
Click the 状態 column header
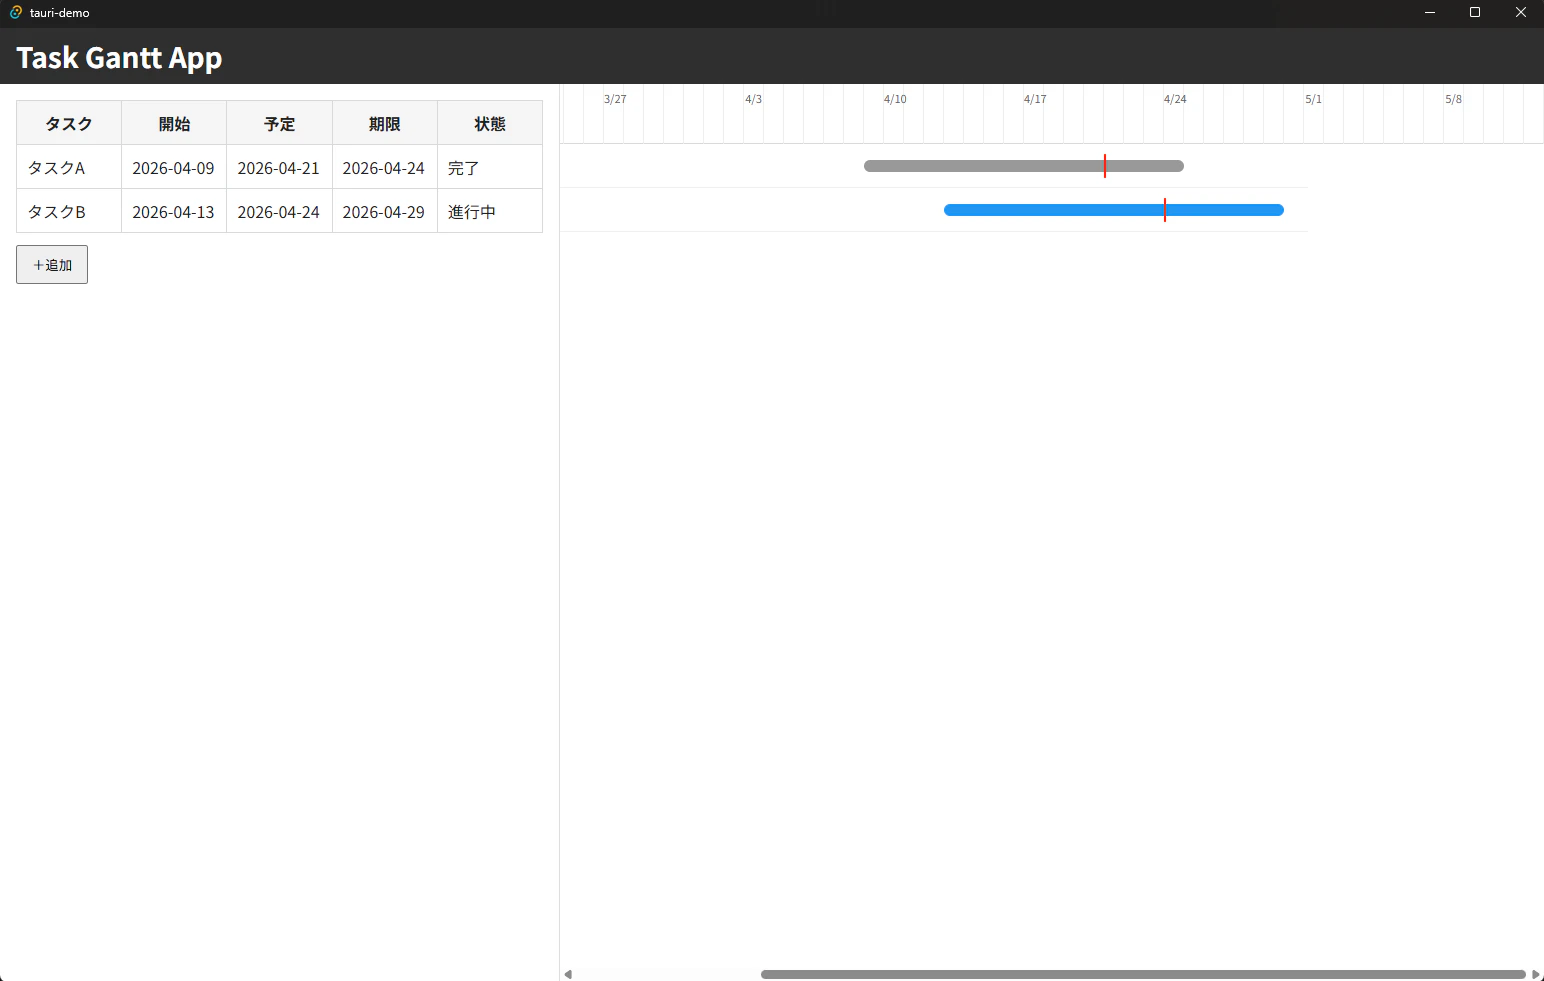(490, 123)
